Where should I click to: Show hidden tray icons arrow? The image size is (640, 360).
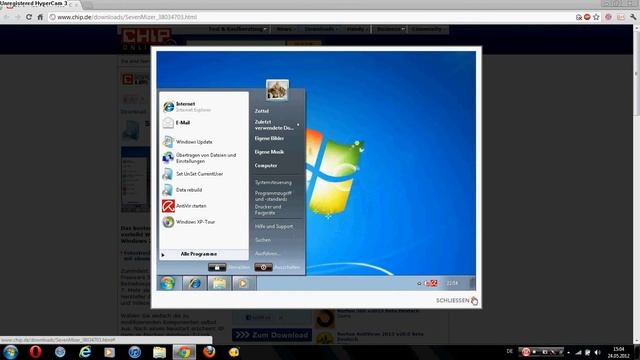(x=569, y=353)
